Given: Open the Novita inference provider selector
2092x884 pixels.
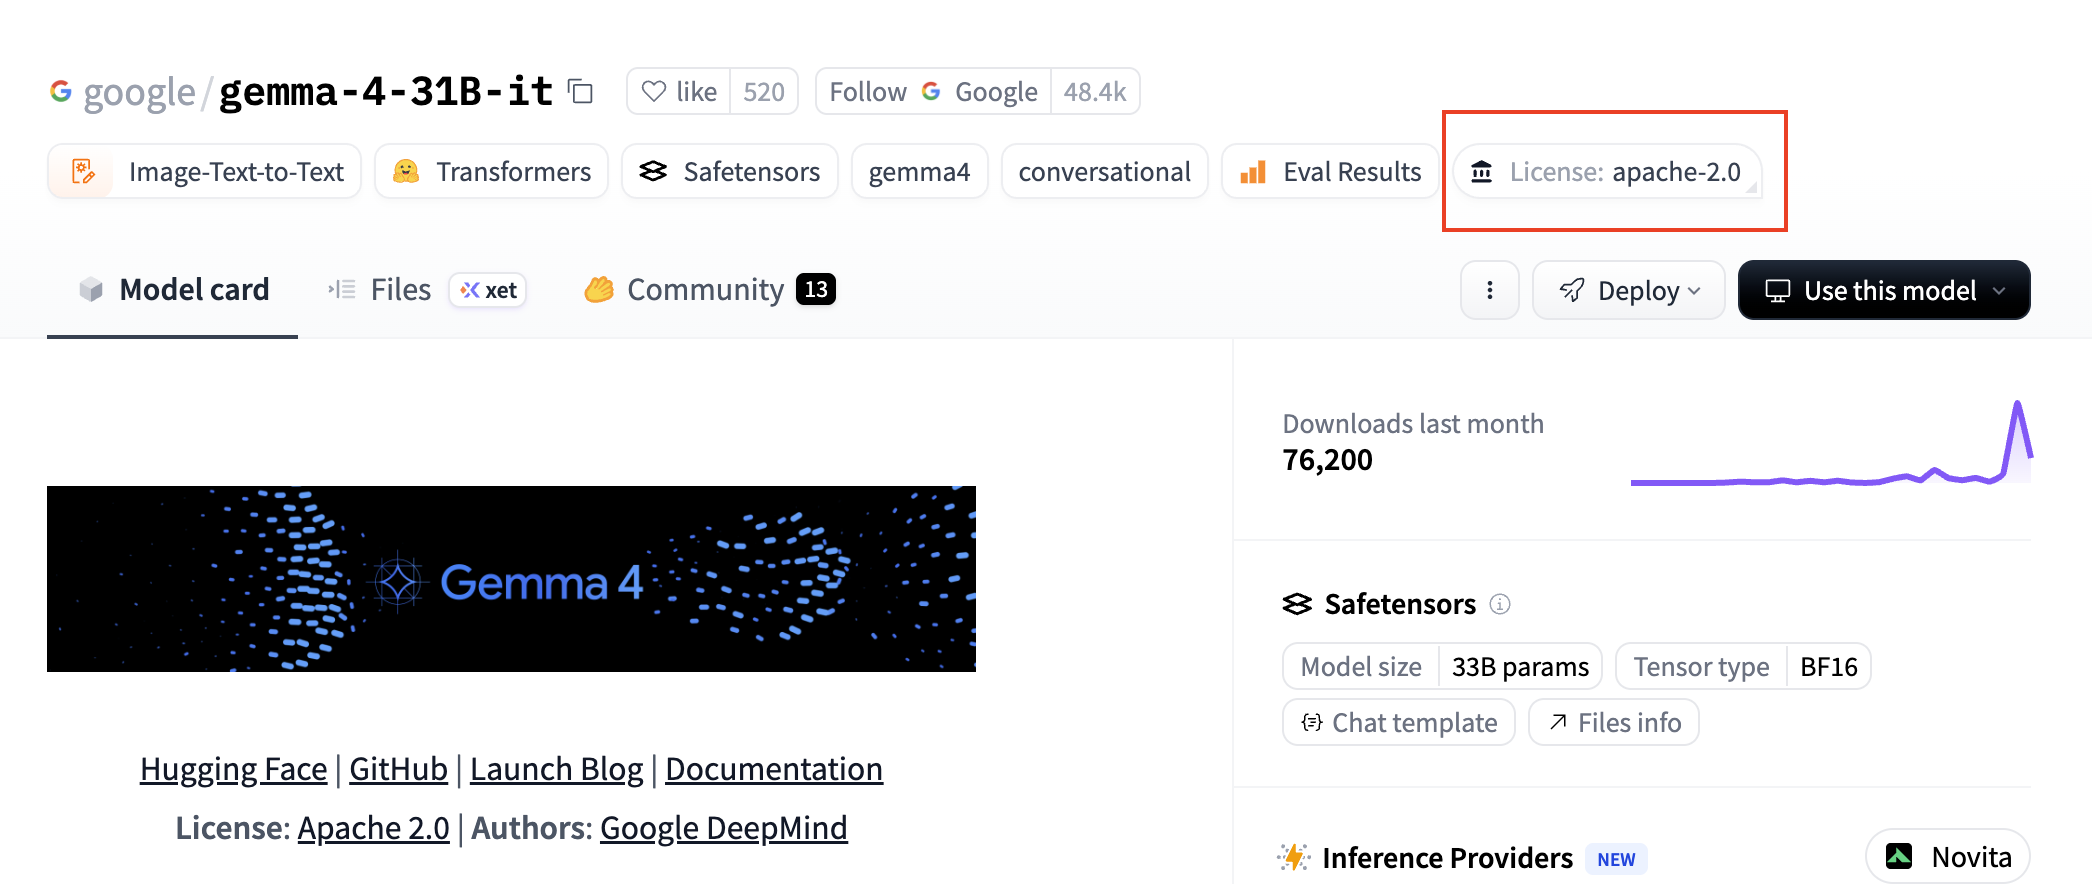Looking at the screenshot, I should (1948, 857).
